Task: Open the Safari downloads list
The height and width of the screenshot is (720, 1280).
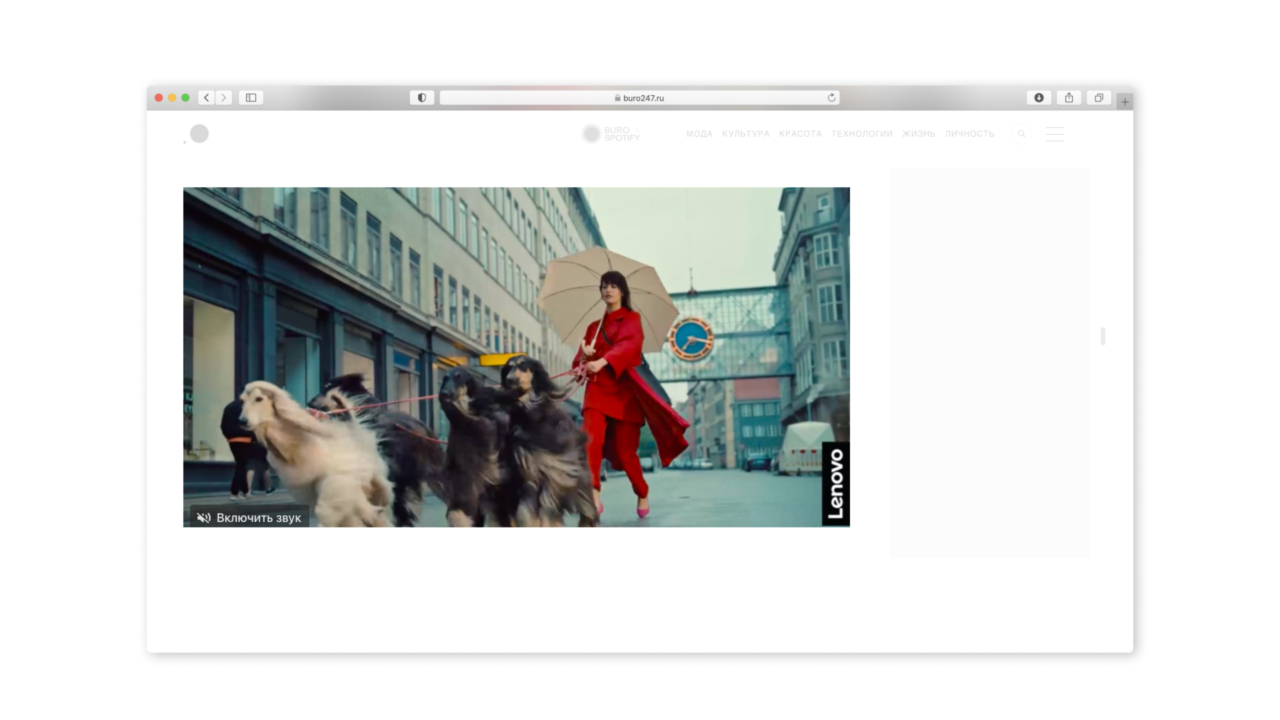Action: pos(1039,98)
